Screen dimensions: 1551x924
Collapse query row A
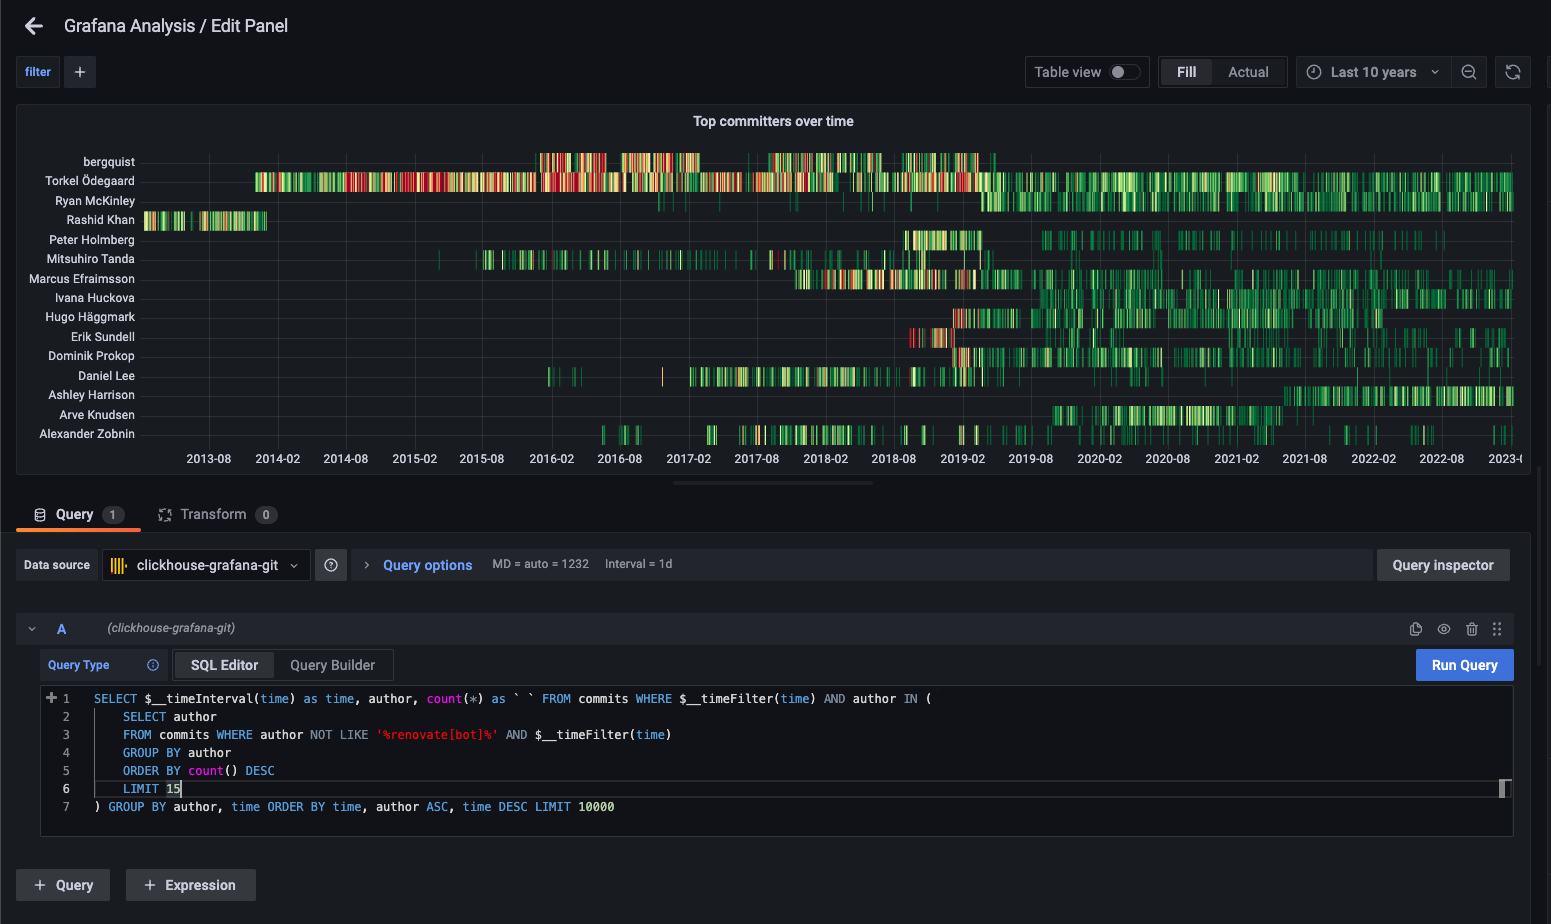[x=32, y=629]
